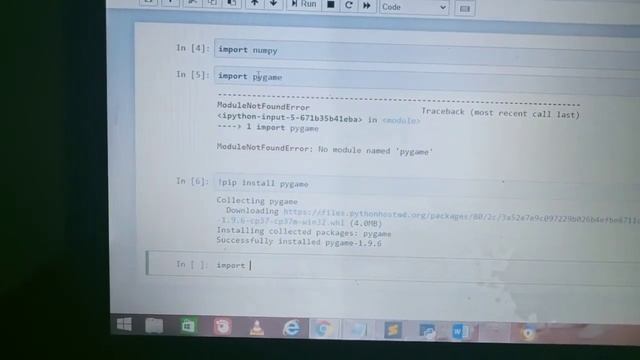Click 'Successfully installed pygame-1.9.6' line

click(x=299, y=242)
